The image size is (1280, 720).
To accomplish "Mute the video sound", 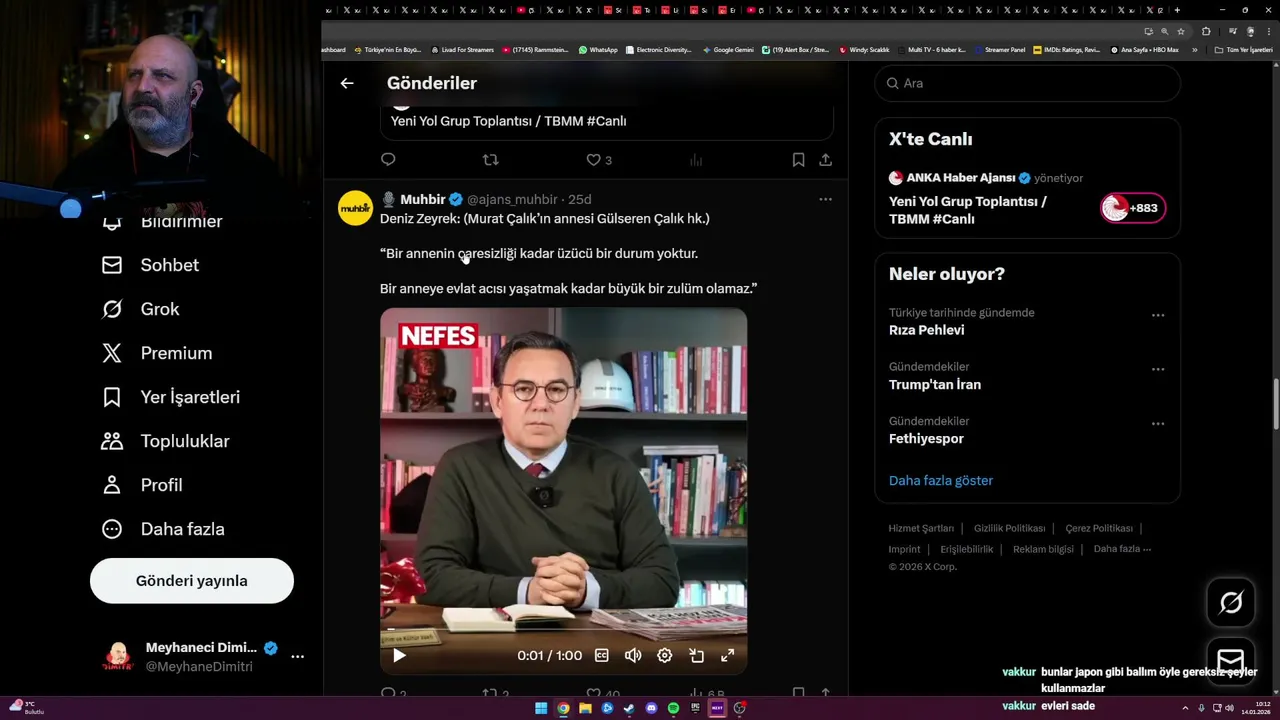I will (633, 656).
